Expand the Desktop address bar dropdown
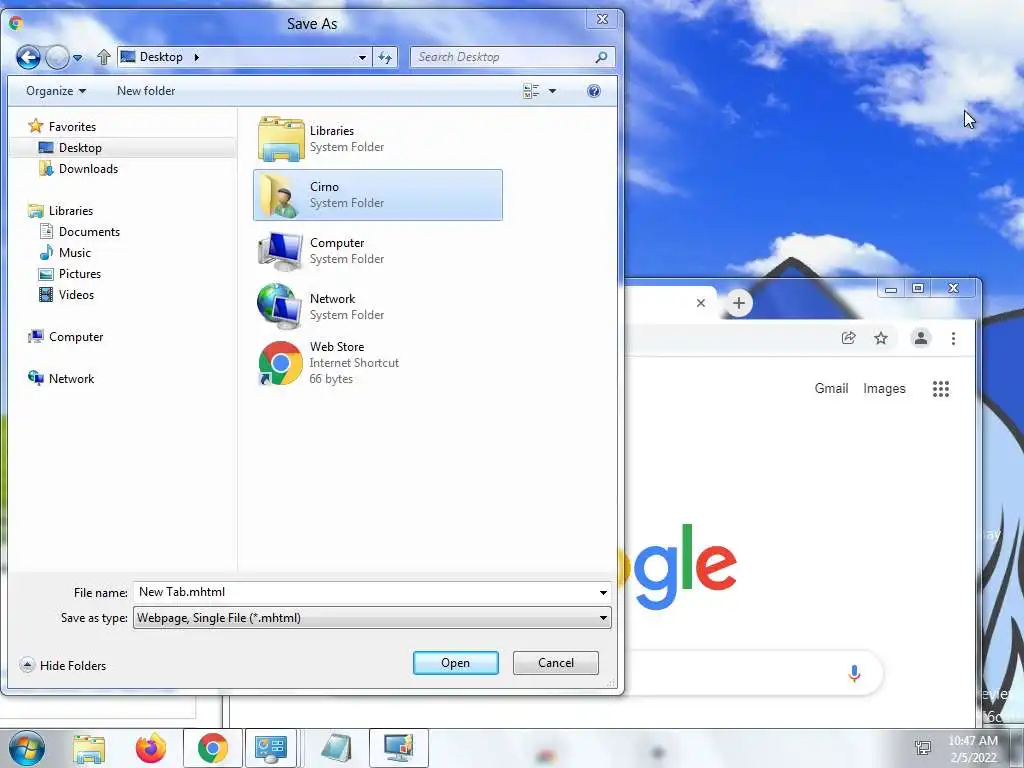The width and height of the screenshot is (1024, 768). tap(362, 57)
